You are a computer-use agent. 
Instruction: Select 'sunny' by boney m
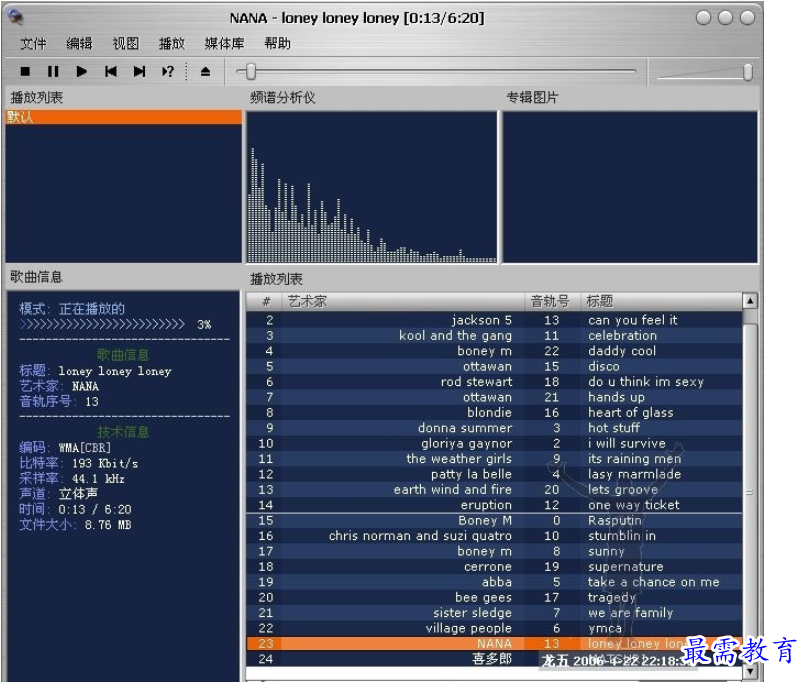coord(494,551)
